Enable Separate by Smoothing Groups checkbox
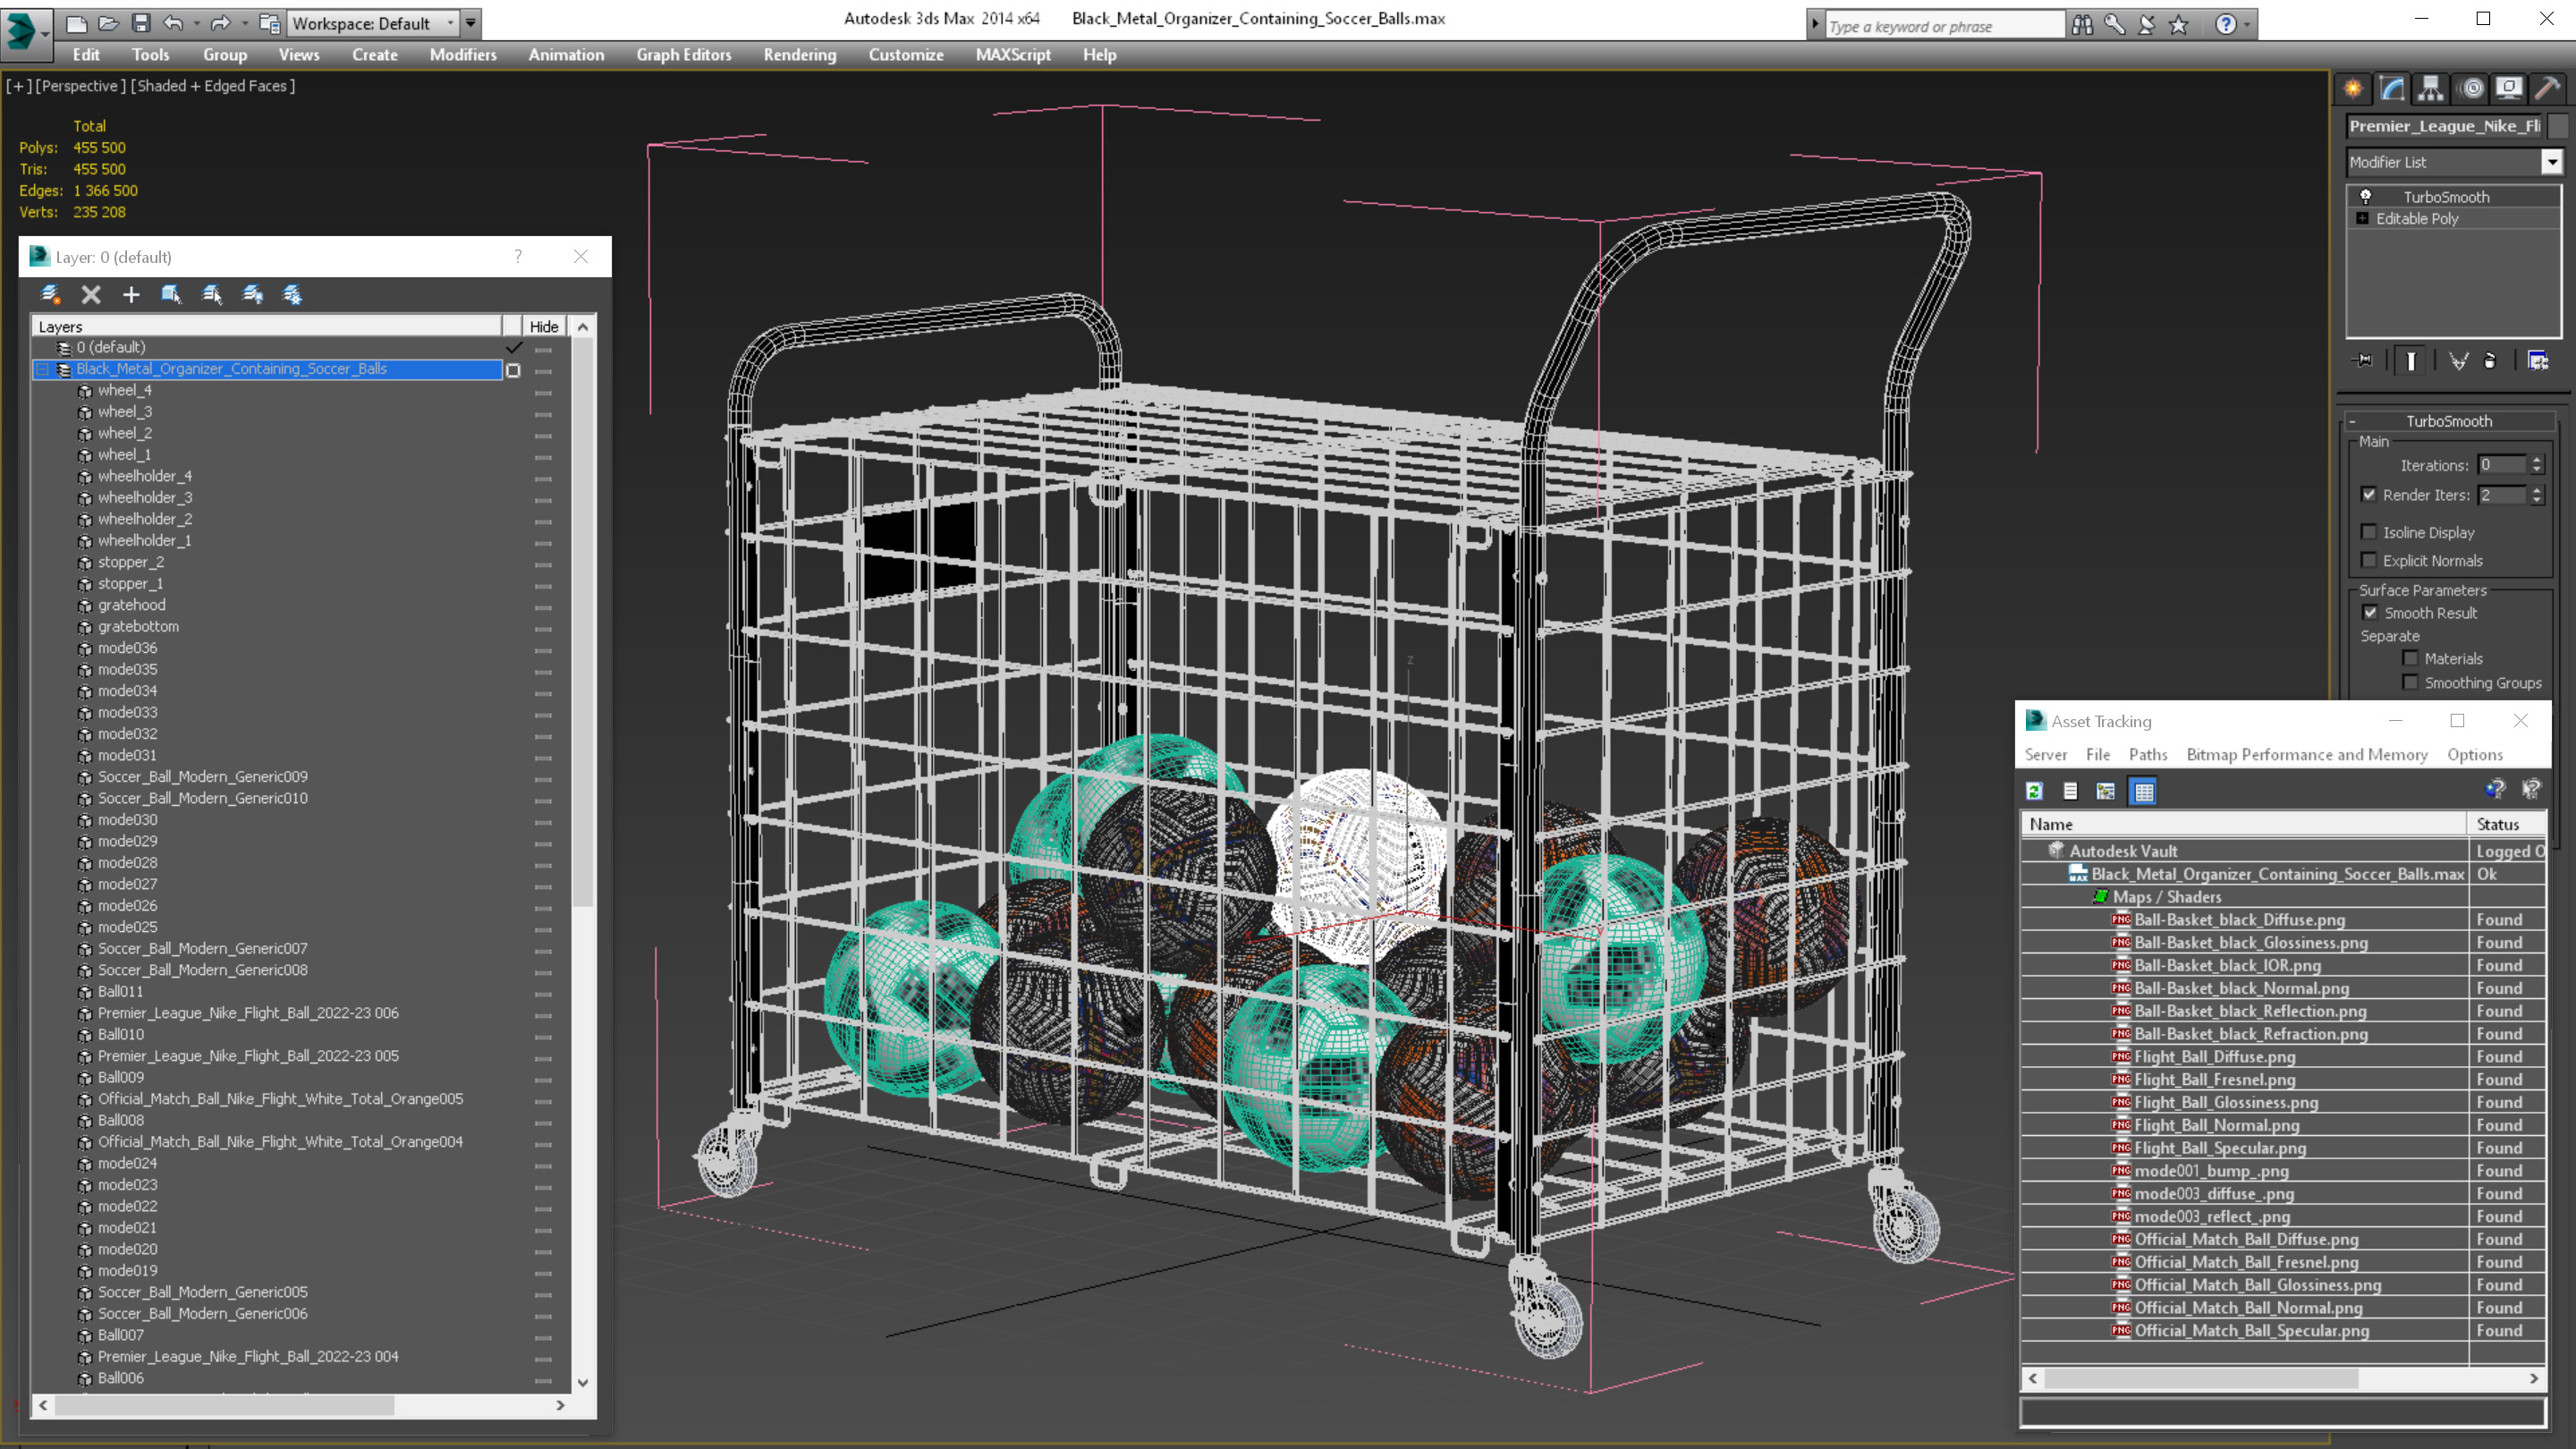The height and width of the screenshot is (1449, 2576). (2411, 682)
